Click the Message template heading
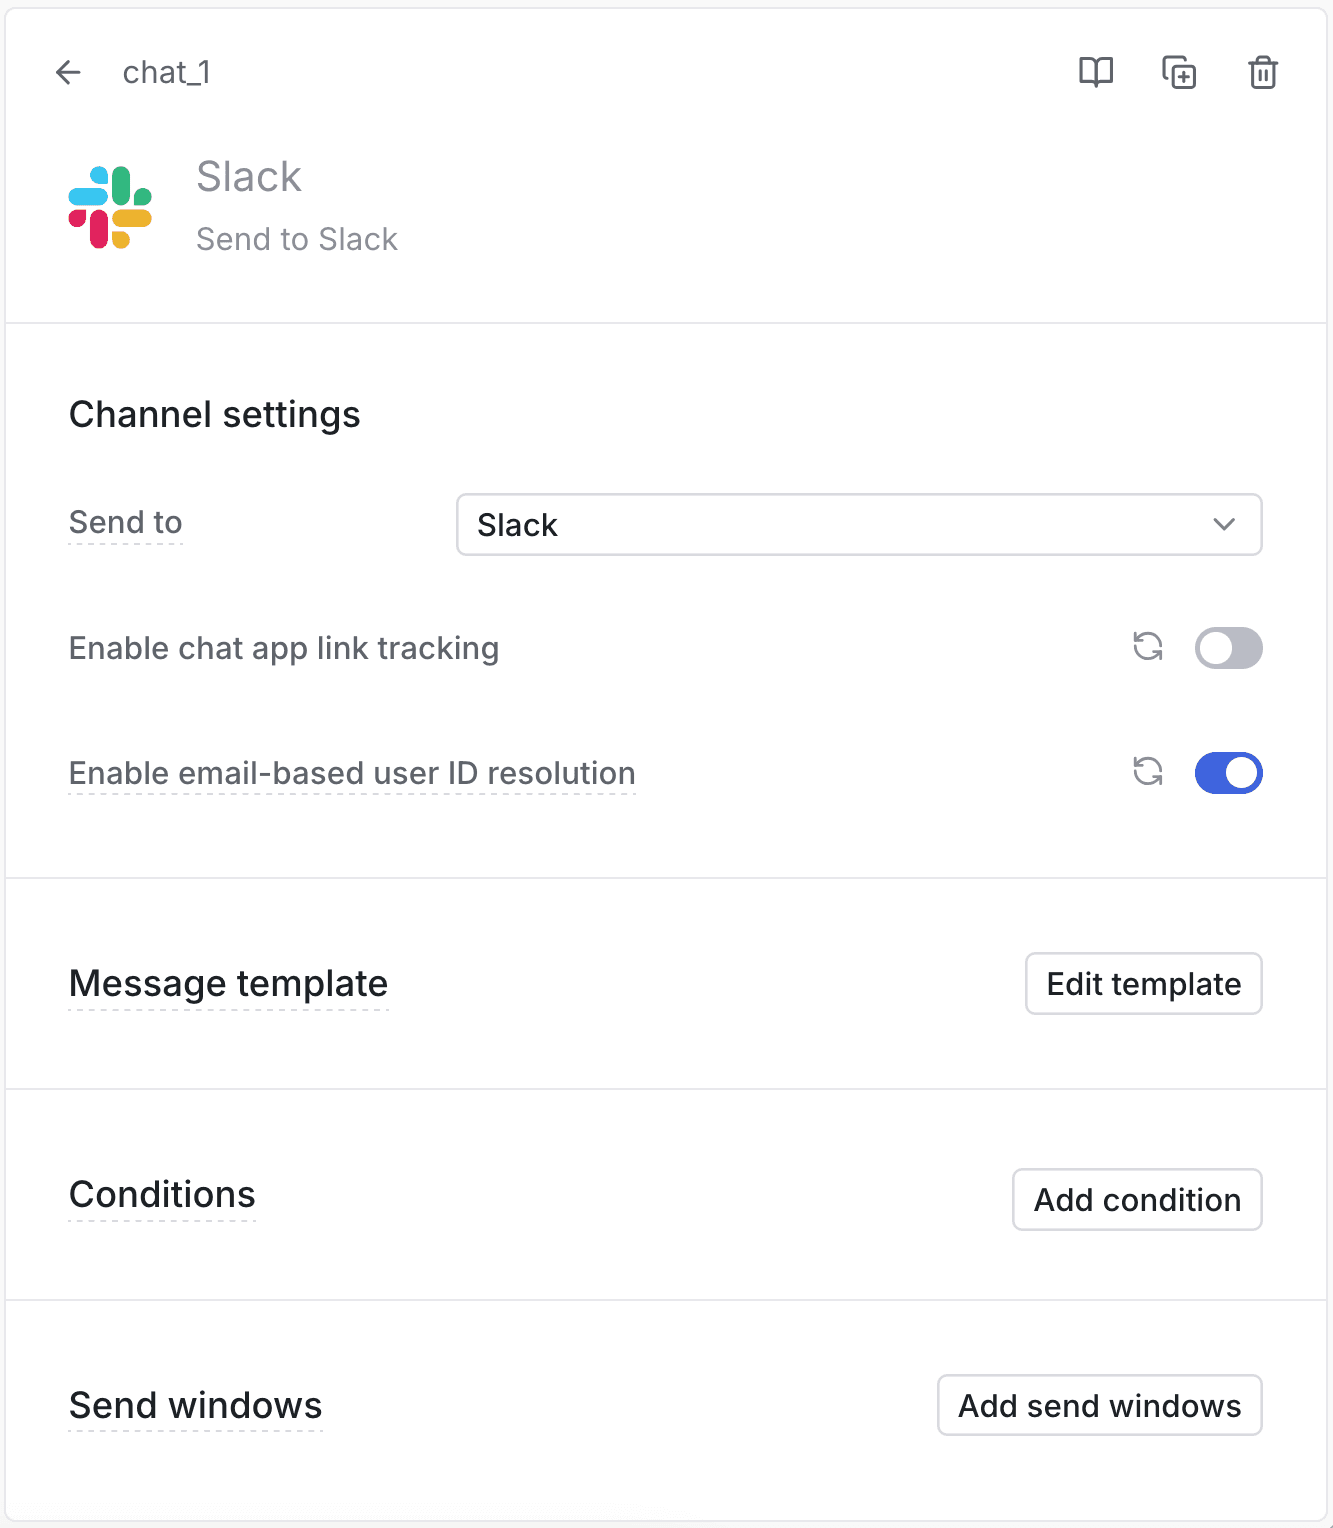This screenshot has height=1528, width=1333. coord(228,983)
